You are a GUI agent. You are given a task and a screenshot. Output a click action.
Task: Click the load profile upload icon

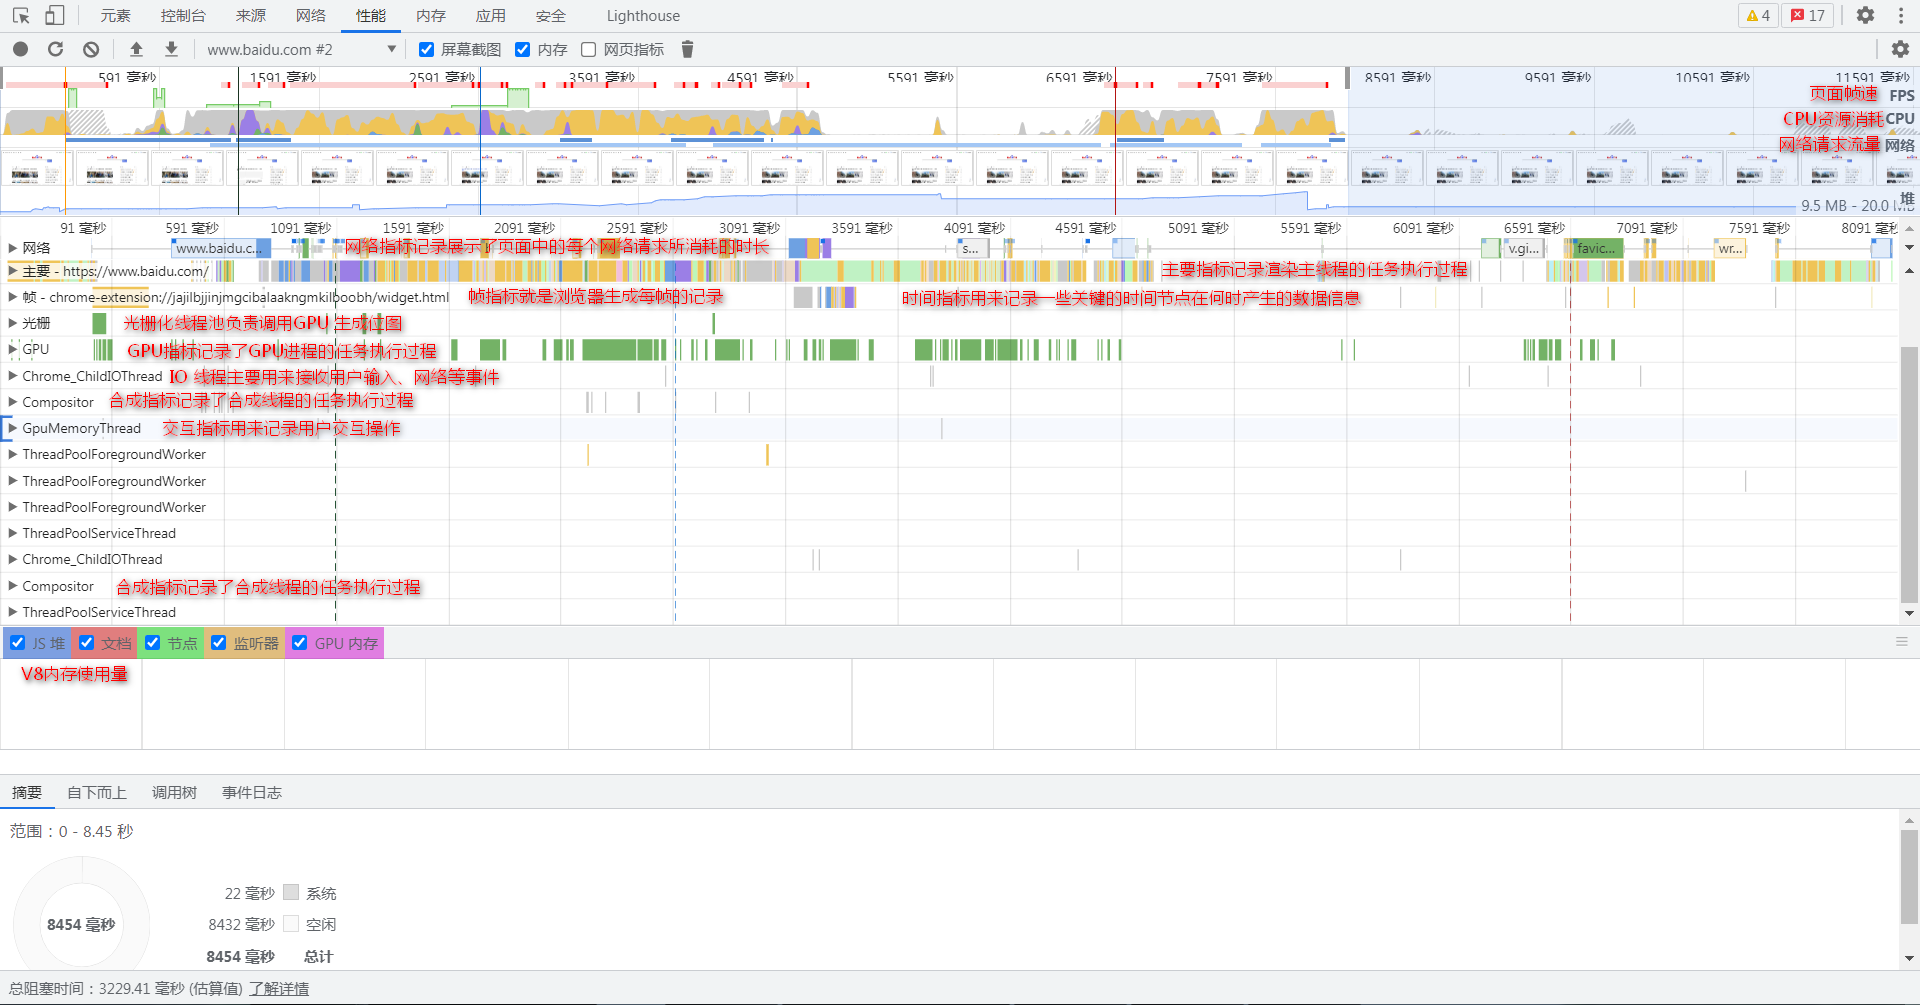137,49
